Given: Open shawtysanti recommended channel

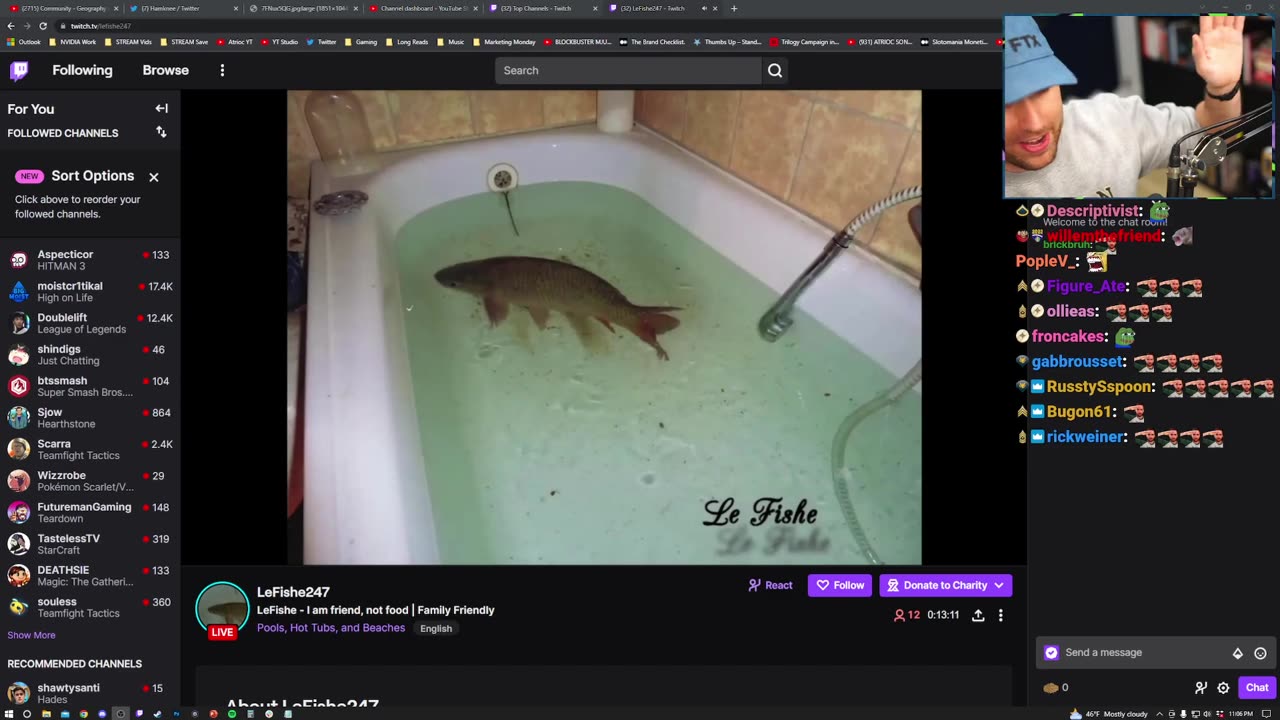Looking at the screenshot, I should tap(90, 693).
